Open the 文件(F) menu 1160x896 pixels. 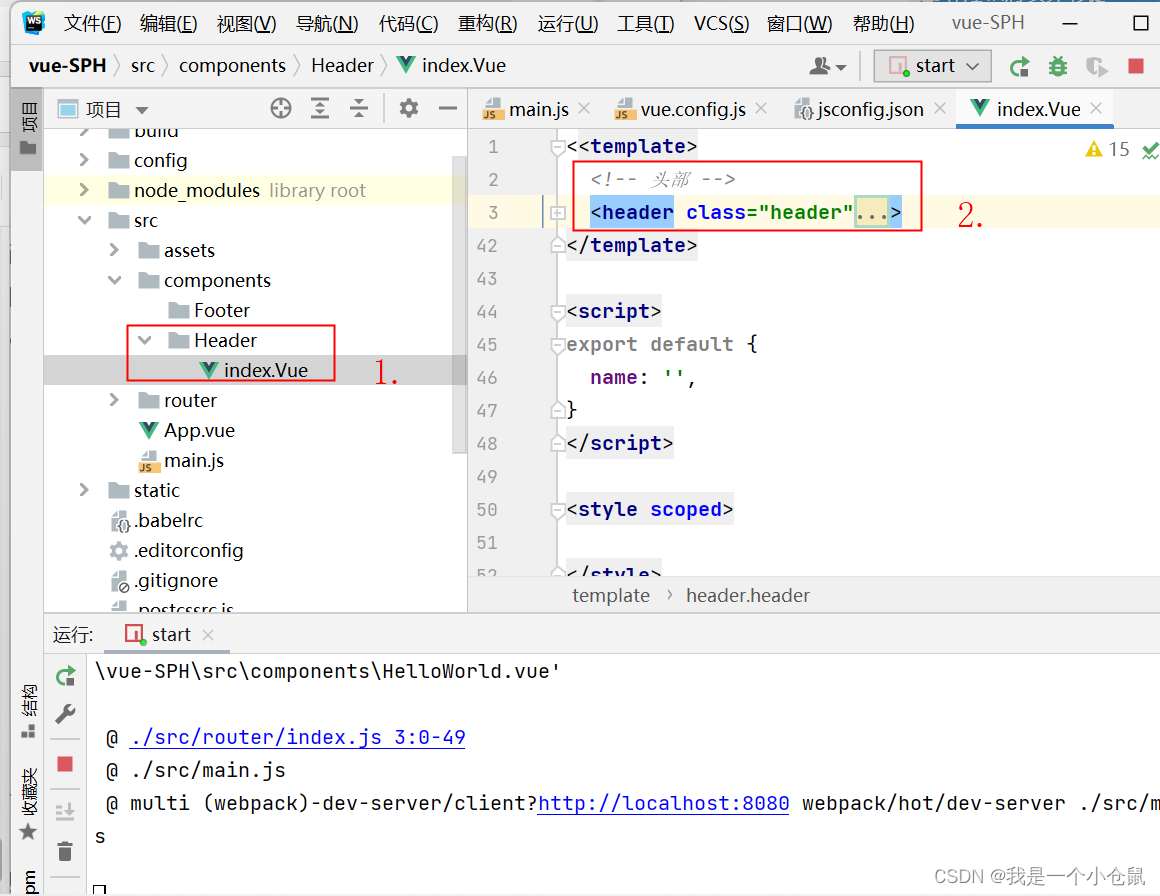pos(92,24)
